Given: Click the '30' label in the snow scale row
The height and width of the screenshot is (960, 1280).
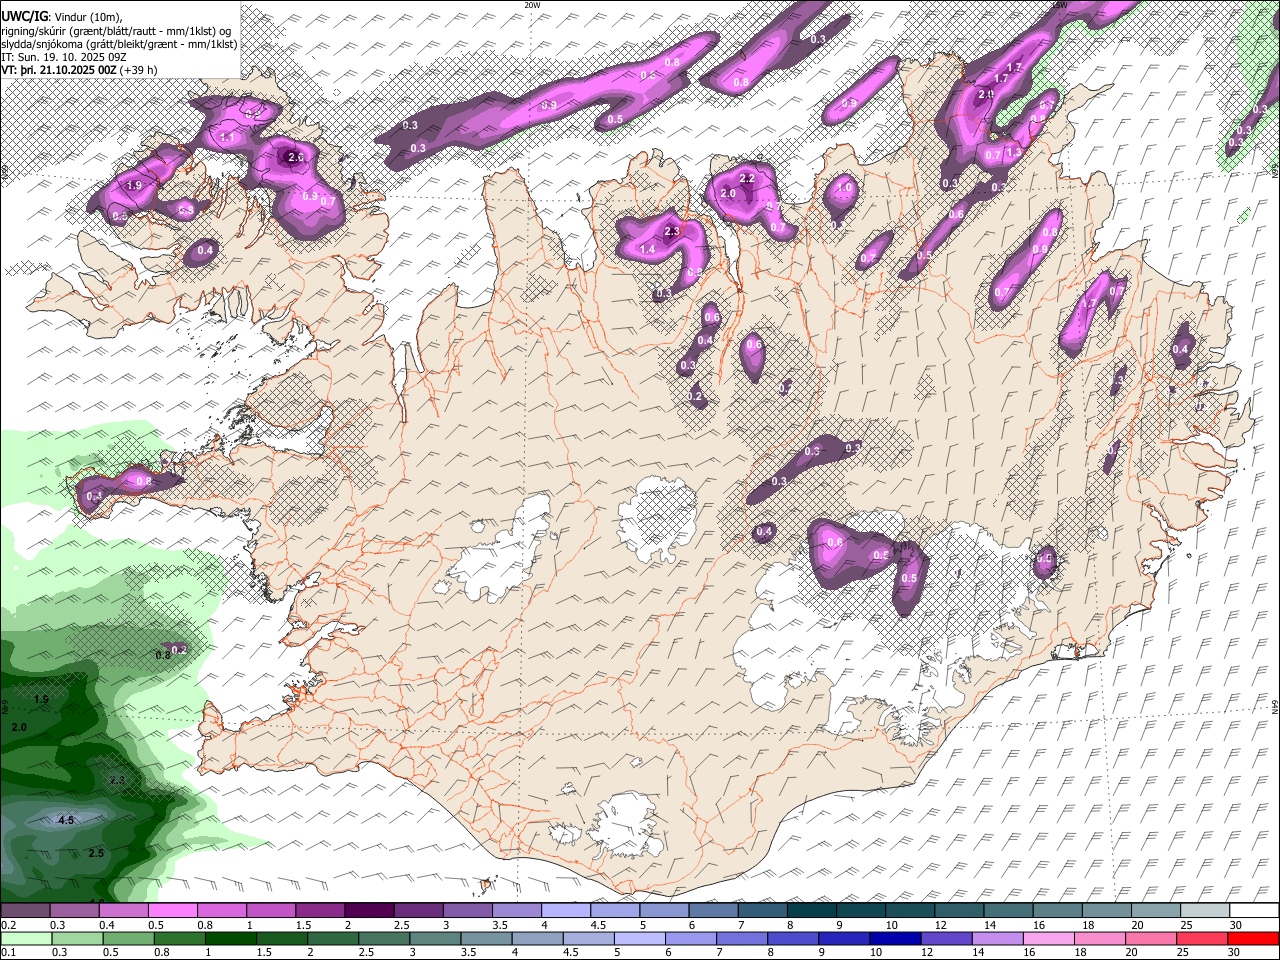Looking at the screenshot, I should coord(1236,925).
